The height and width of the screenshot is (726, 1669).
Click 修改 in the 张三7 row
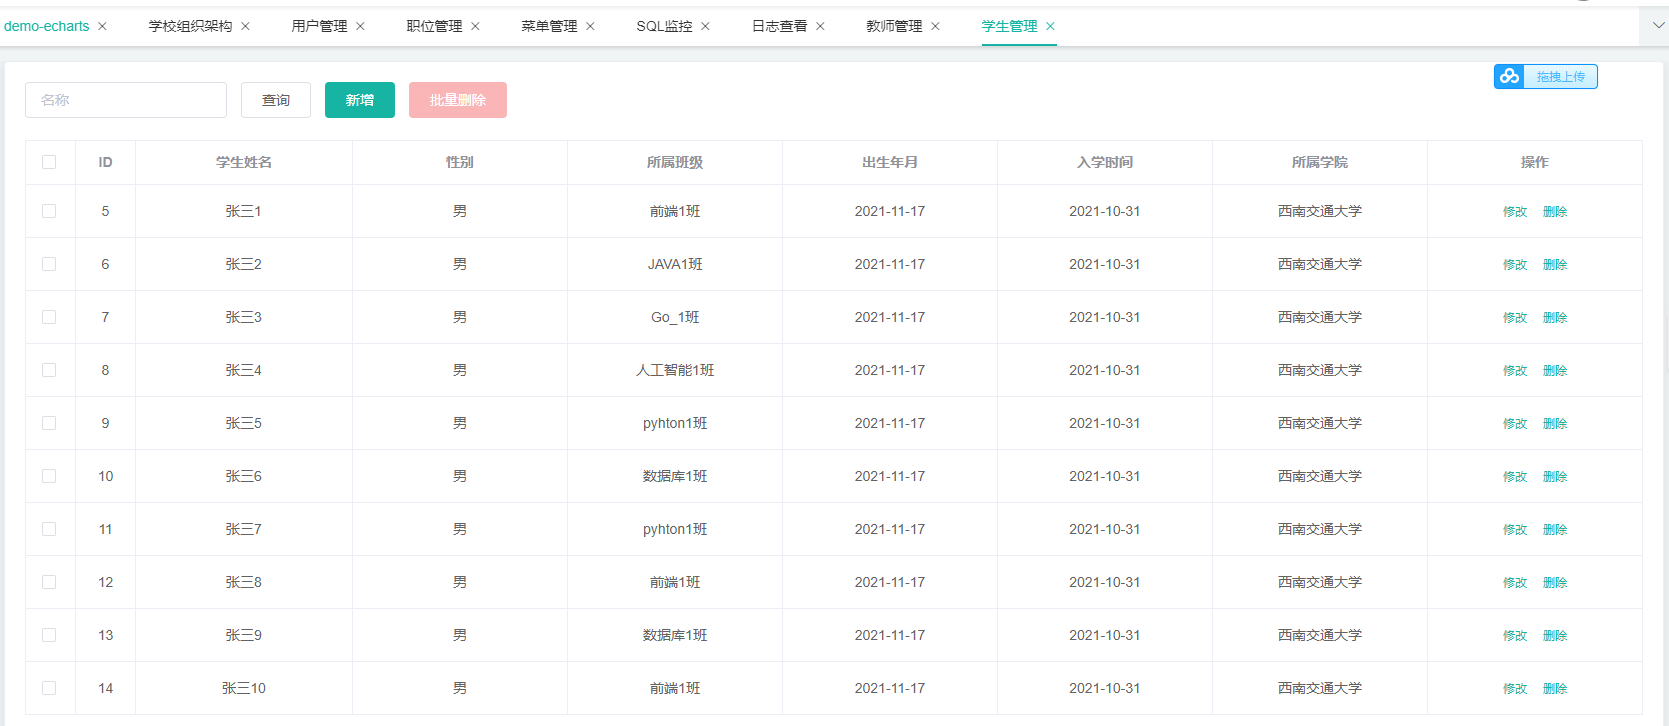click(1515, 530)
